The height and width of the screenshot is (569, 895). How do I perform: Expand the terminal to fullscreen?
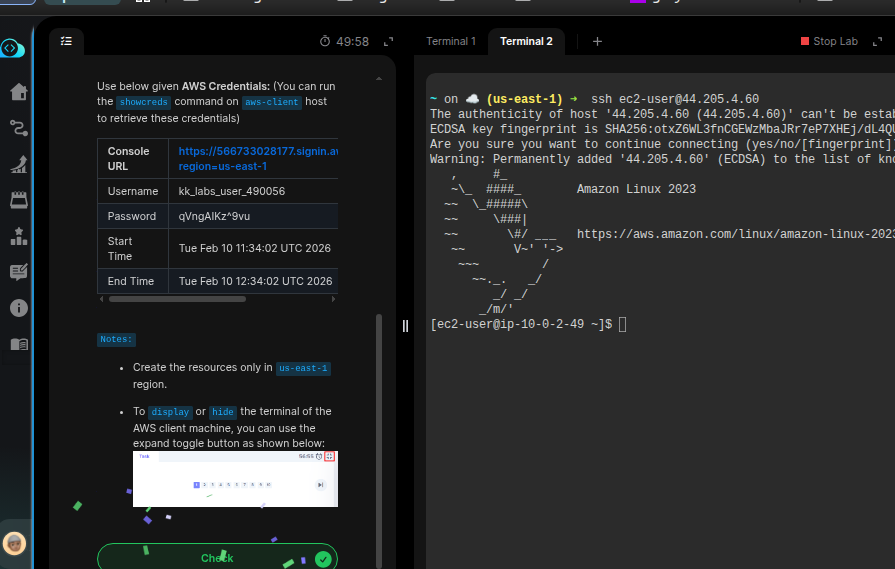coord(877,42)
